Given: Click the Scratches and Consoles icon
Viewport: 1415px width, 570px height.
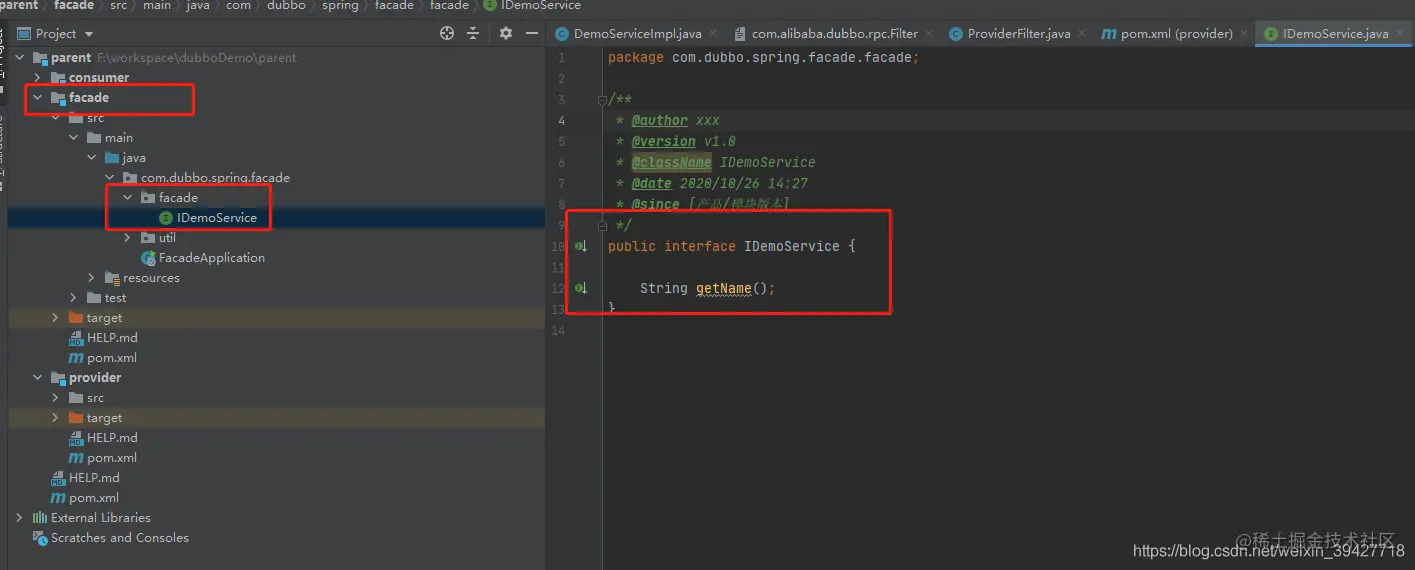Looking at the screenshot, I should (x=40, y=538).
